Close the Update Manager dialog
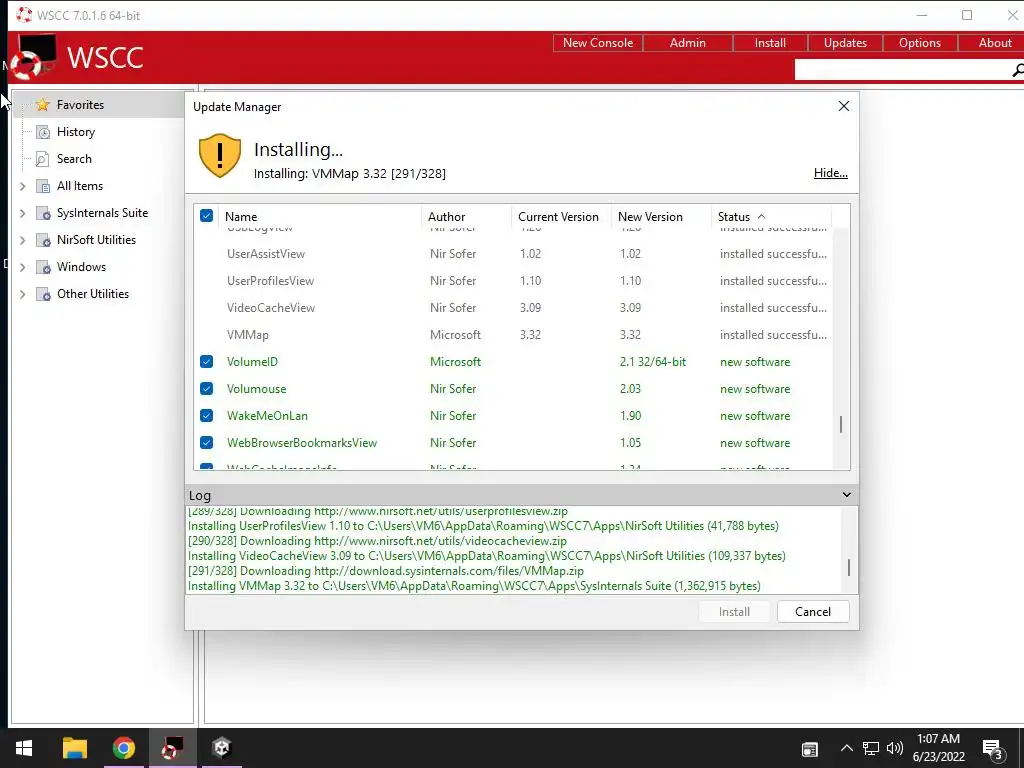The image size is (1024, 768). 844,106
